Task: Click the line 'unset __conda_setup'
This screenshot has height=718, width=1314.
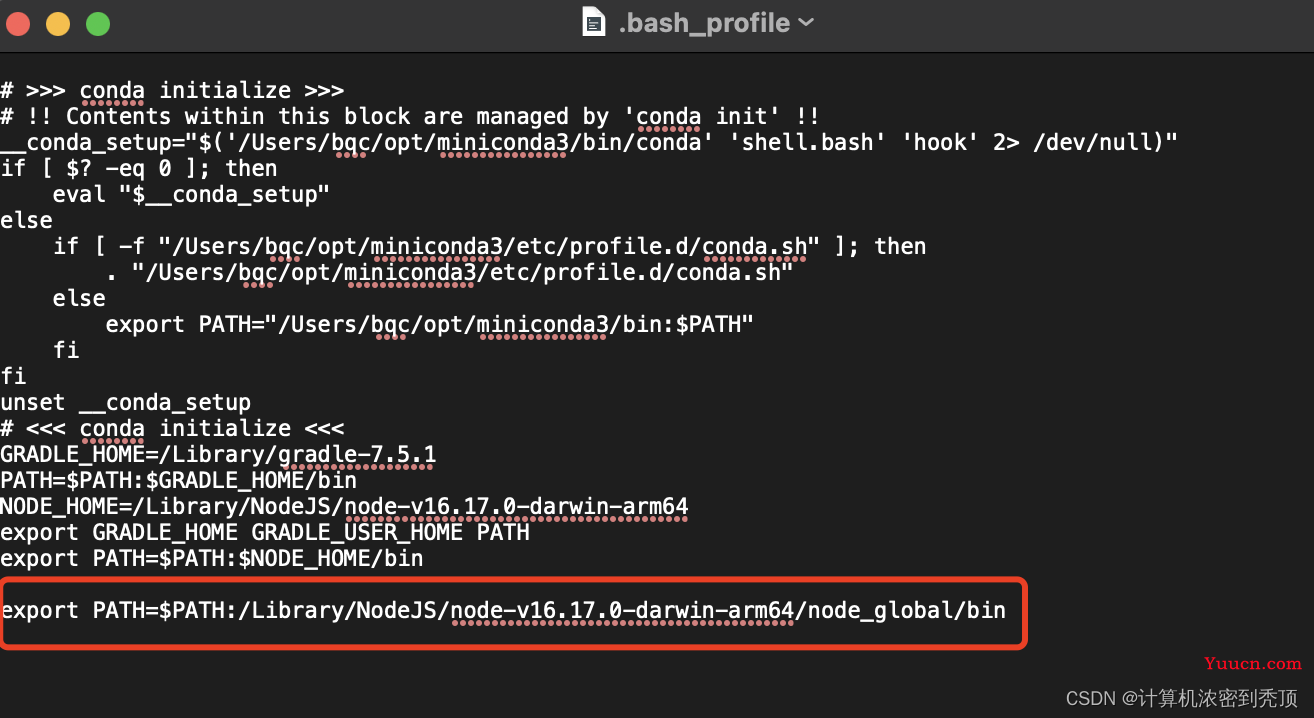Action: pyautogui.click(x=126, y=402)
